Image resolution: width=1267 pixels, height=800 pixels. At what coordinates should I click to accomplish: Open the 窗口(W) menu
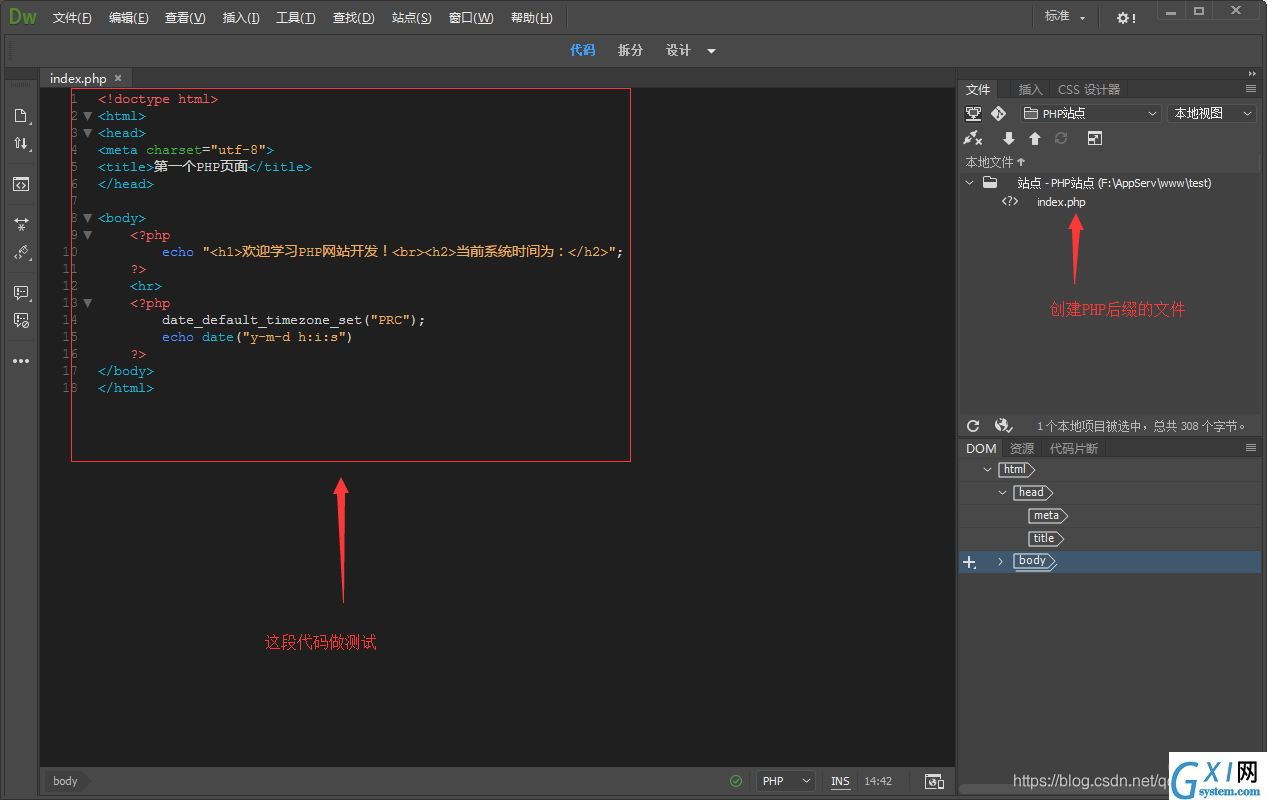coord(471,18)
